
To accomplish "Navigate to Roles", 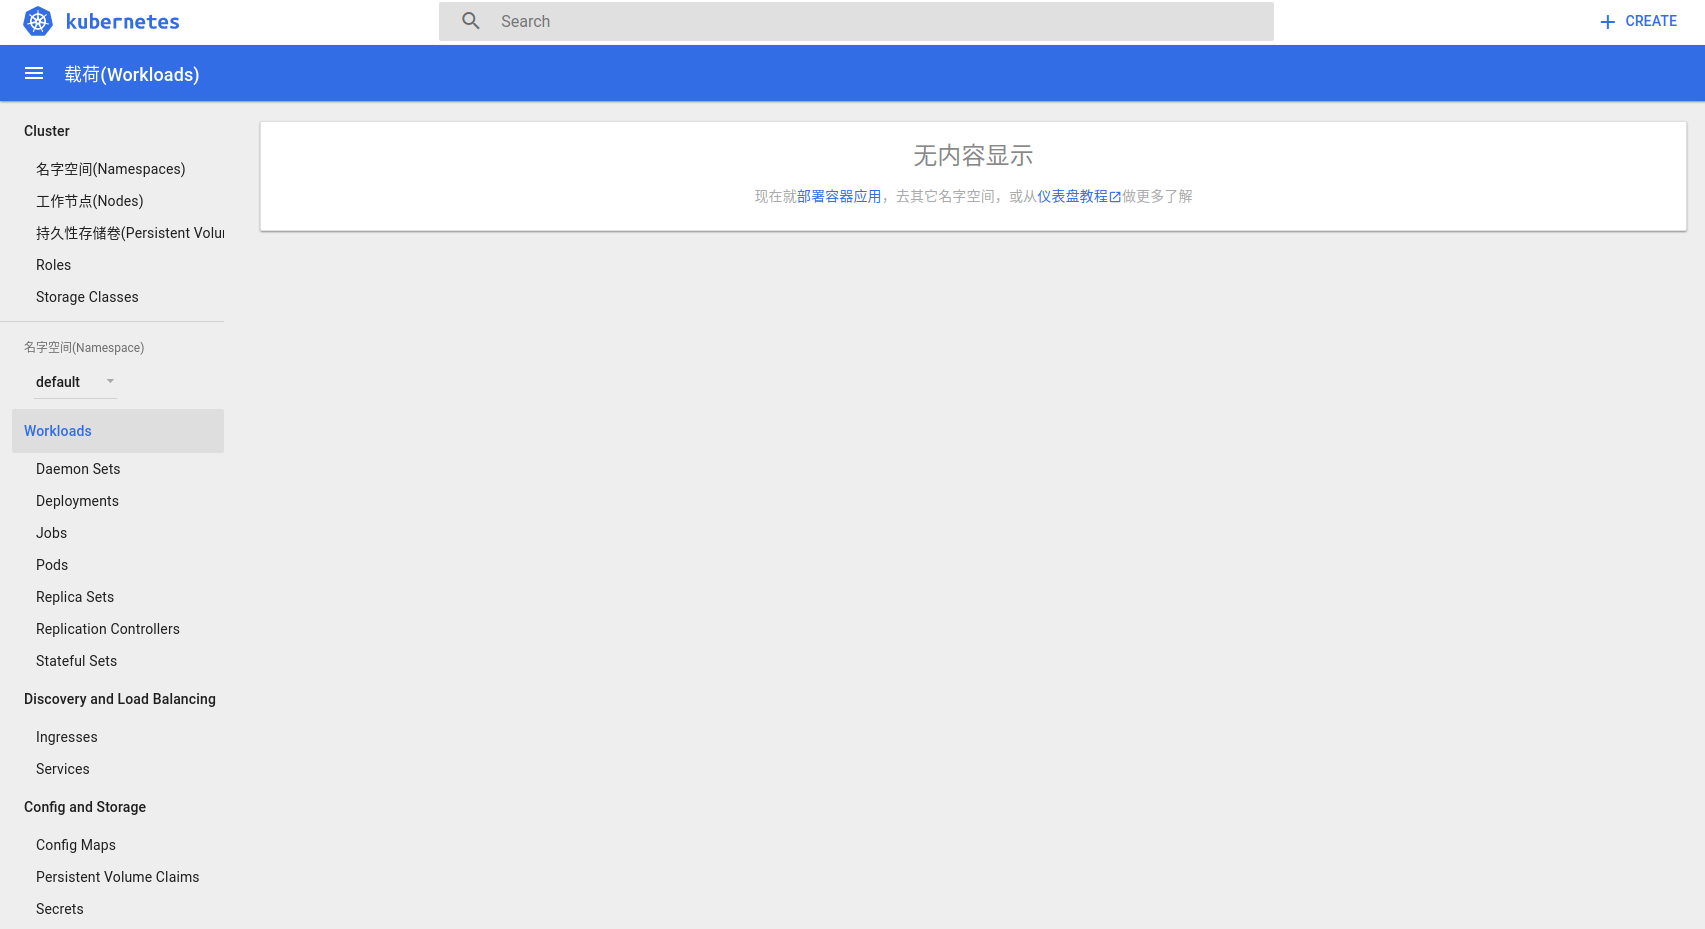I will tap(53, 265).
